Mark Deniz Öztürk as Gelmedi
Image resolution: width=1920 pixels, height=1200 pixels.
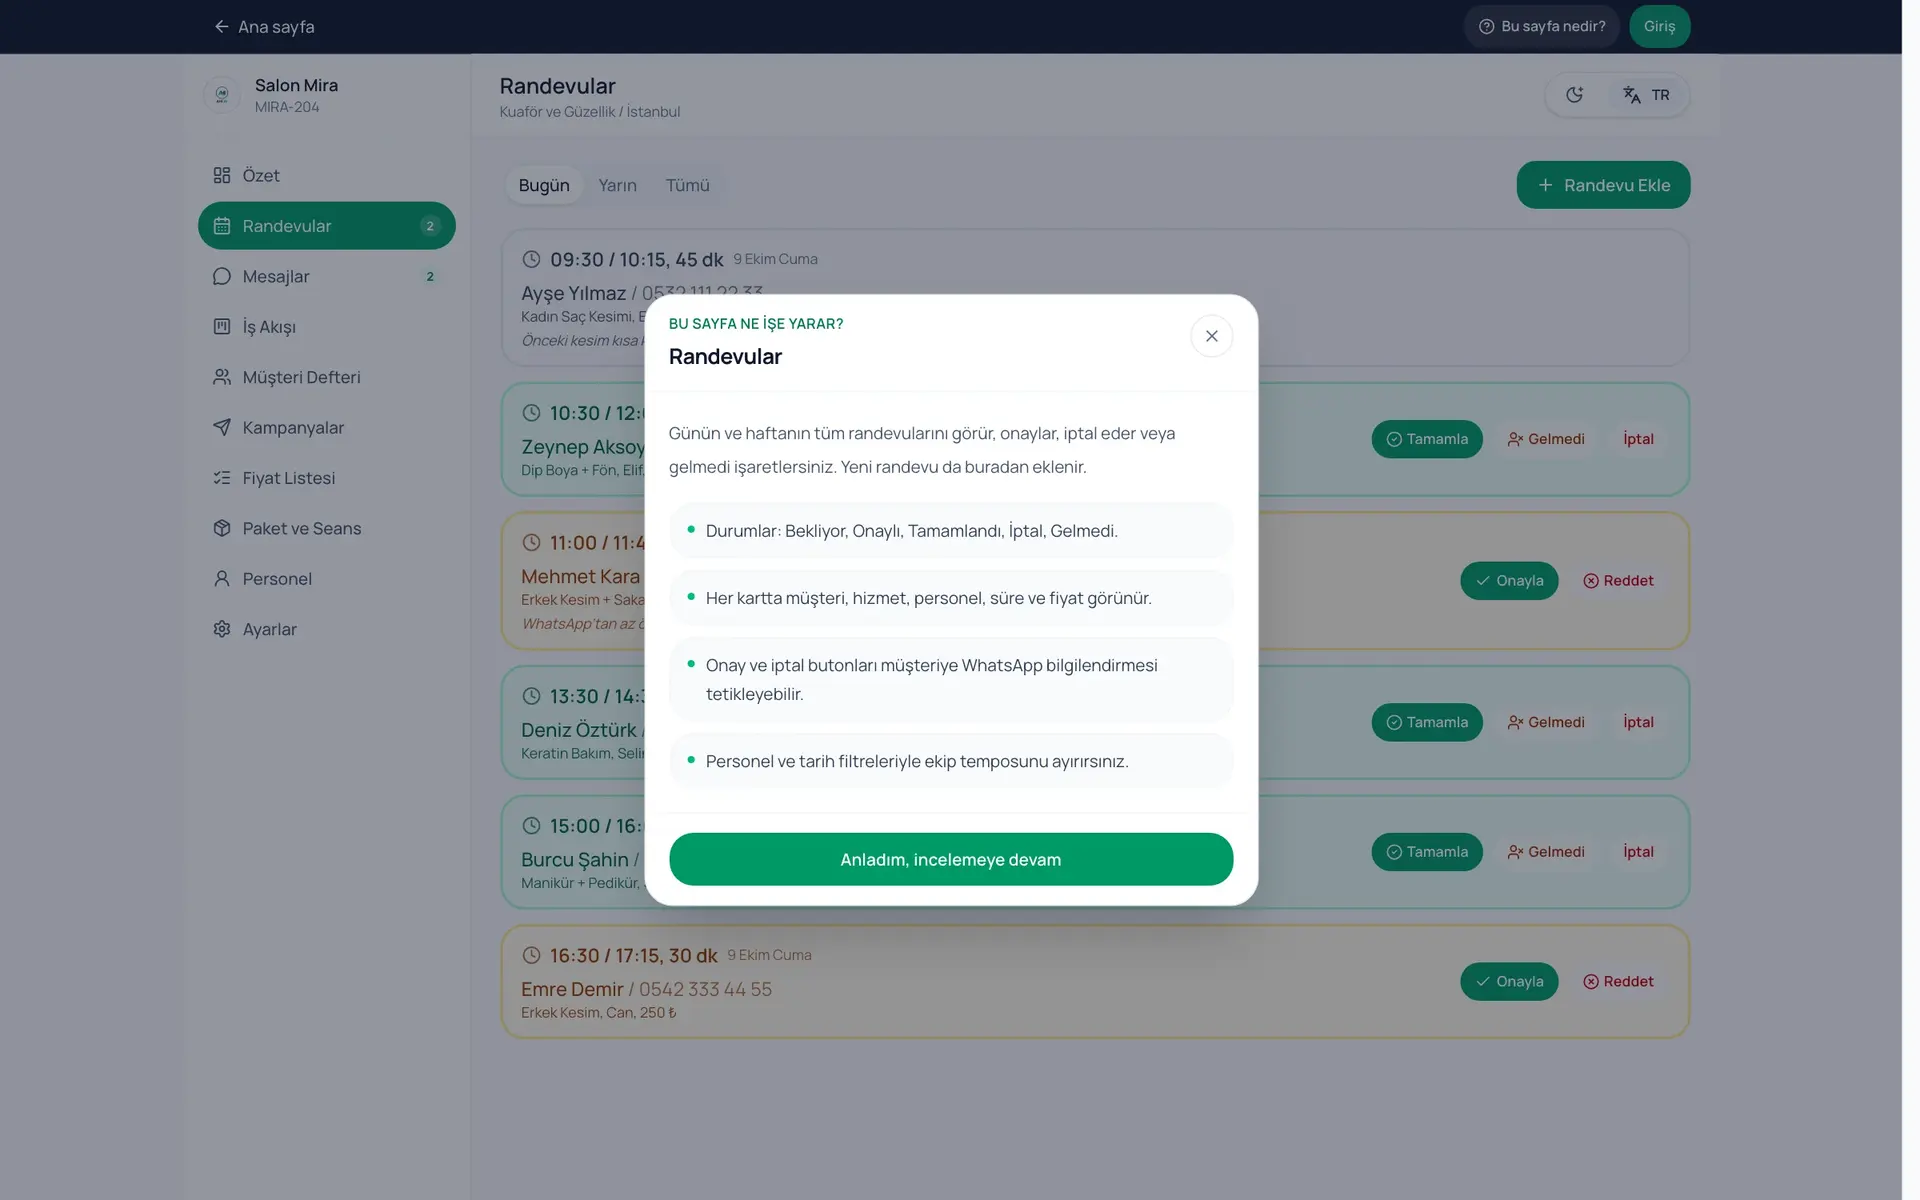(1546, 722)
